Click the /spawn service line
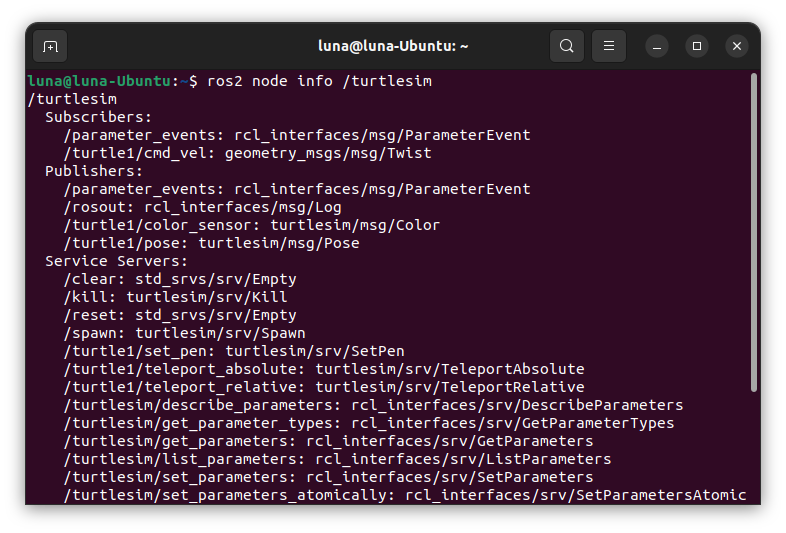 click(184, 333)
